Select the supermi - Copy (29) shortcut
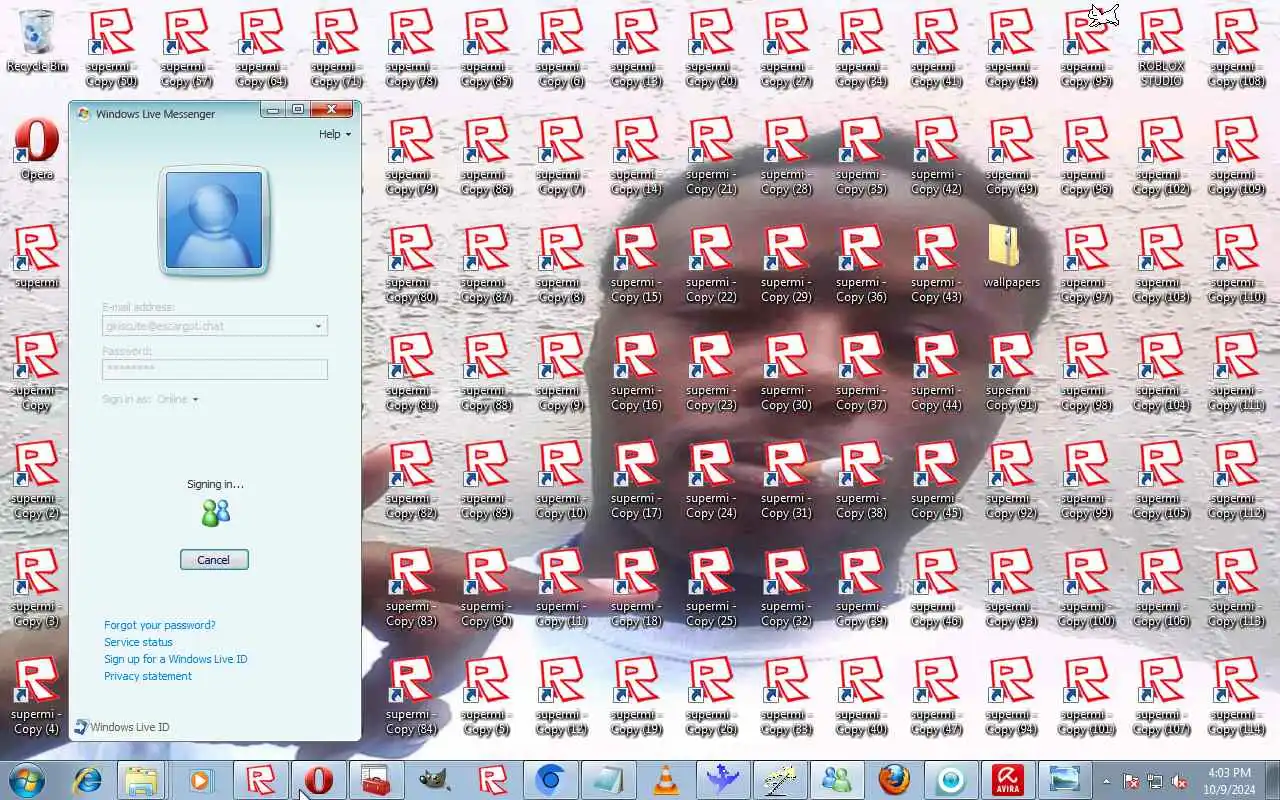 click(787, 263)
